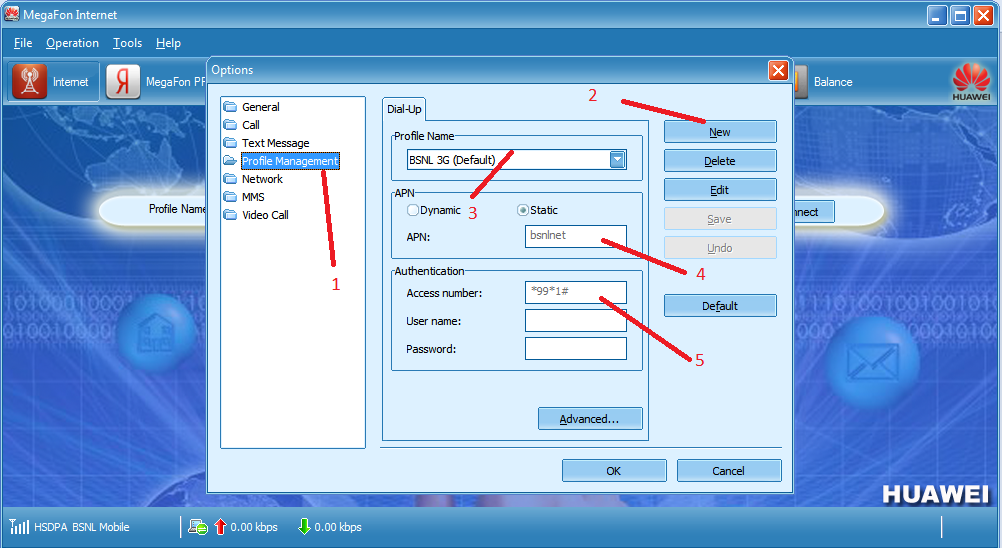Click the Huawei logo in the toolbar

coord(971,82)
